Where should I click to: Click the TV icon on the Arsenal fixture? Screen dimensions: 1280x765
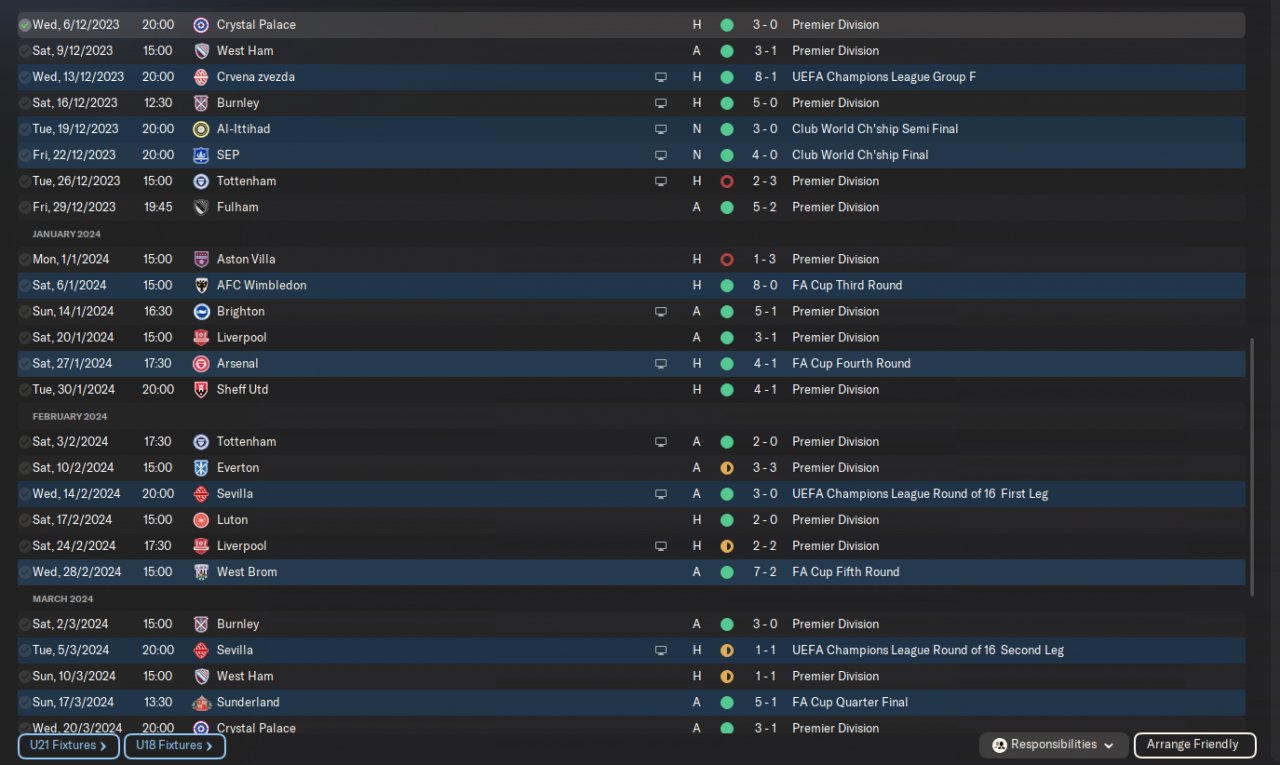coord(660,364)
